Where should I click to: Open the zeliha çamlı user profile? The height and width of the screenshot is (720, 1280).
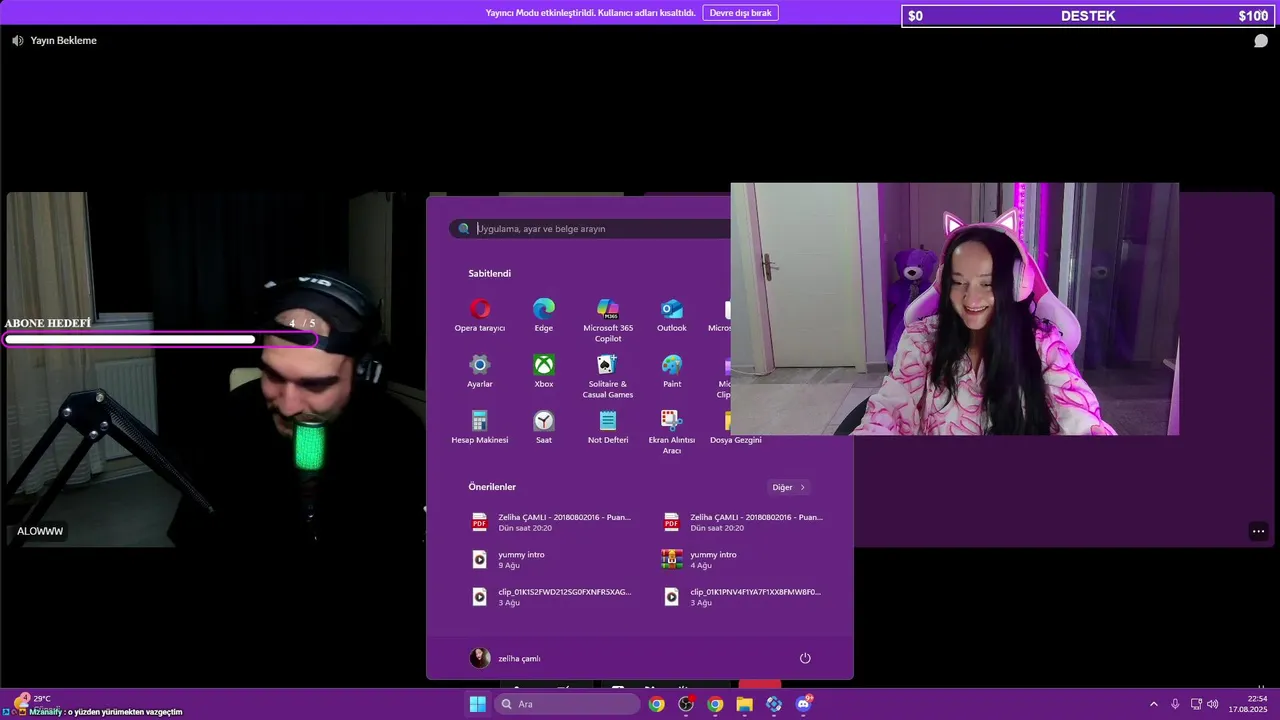click(505, 658)
